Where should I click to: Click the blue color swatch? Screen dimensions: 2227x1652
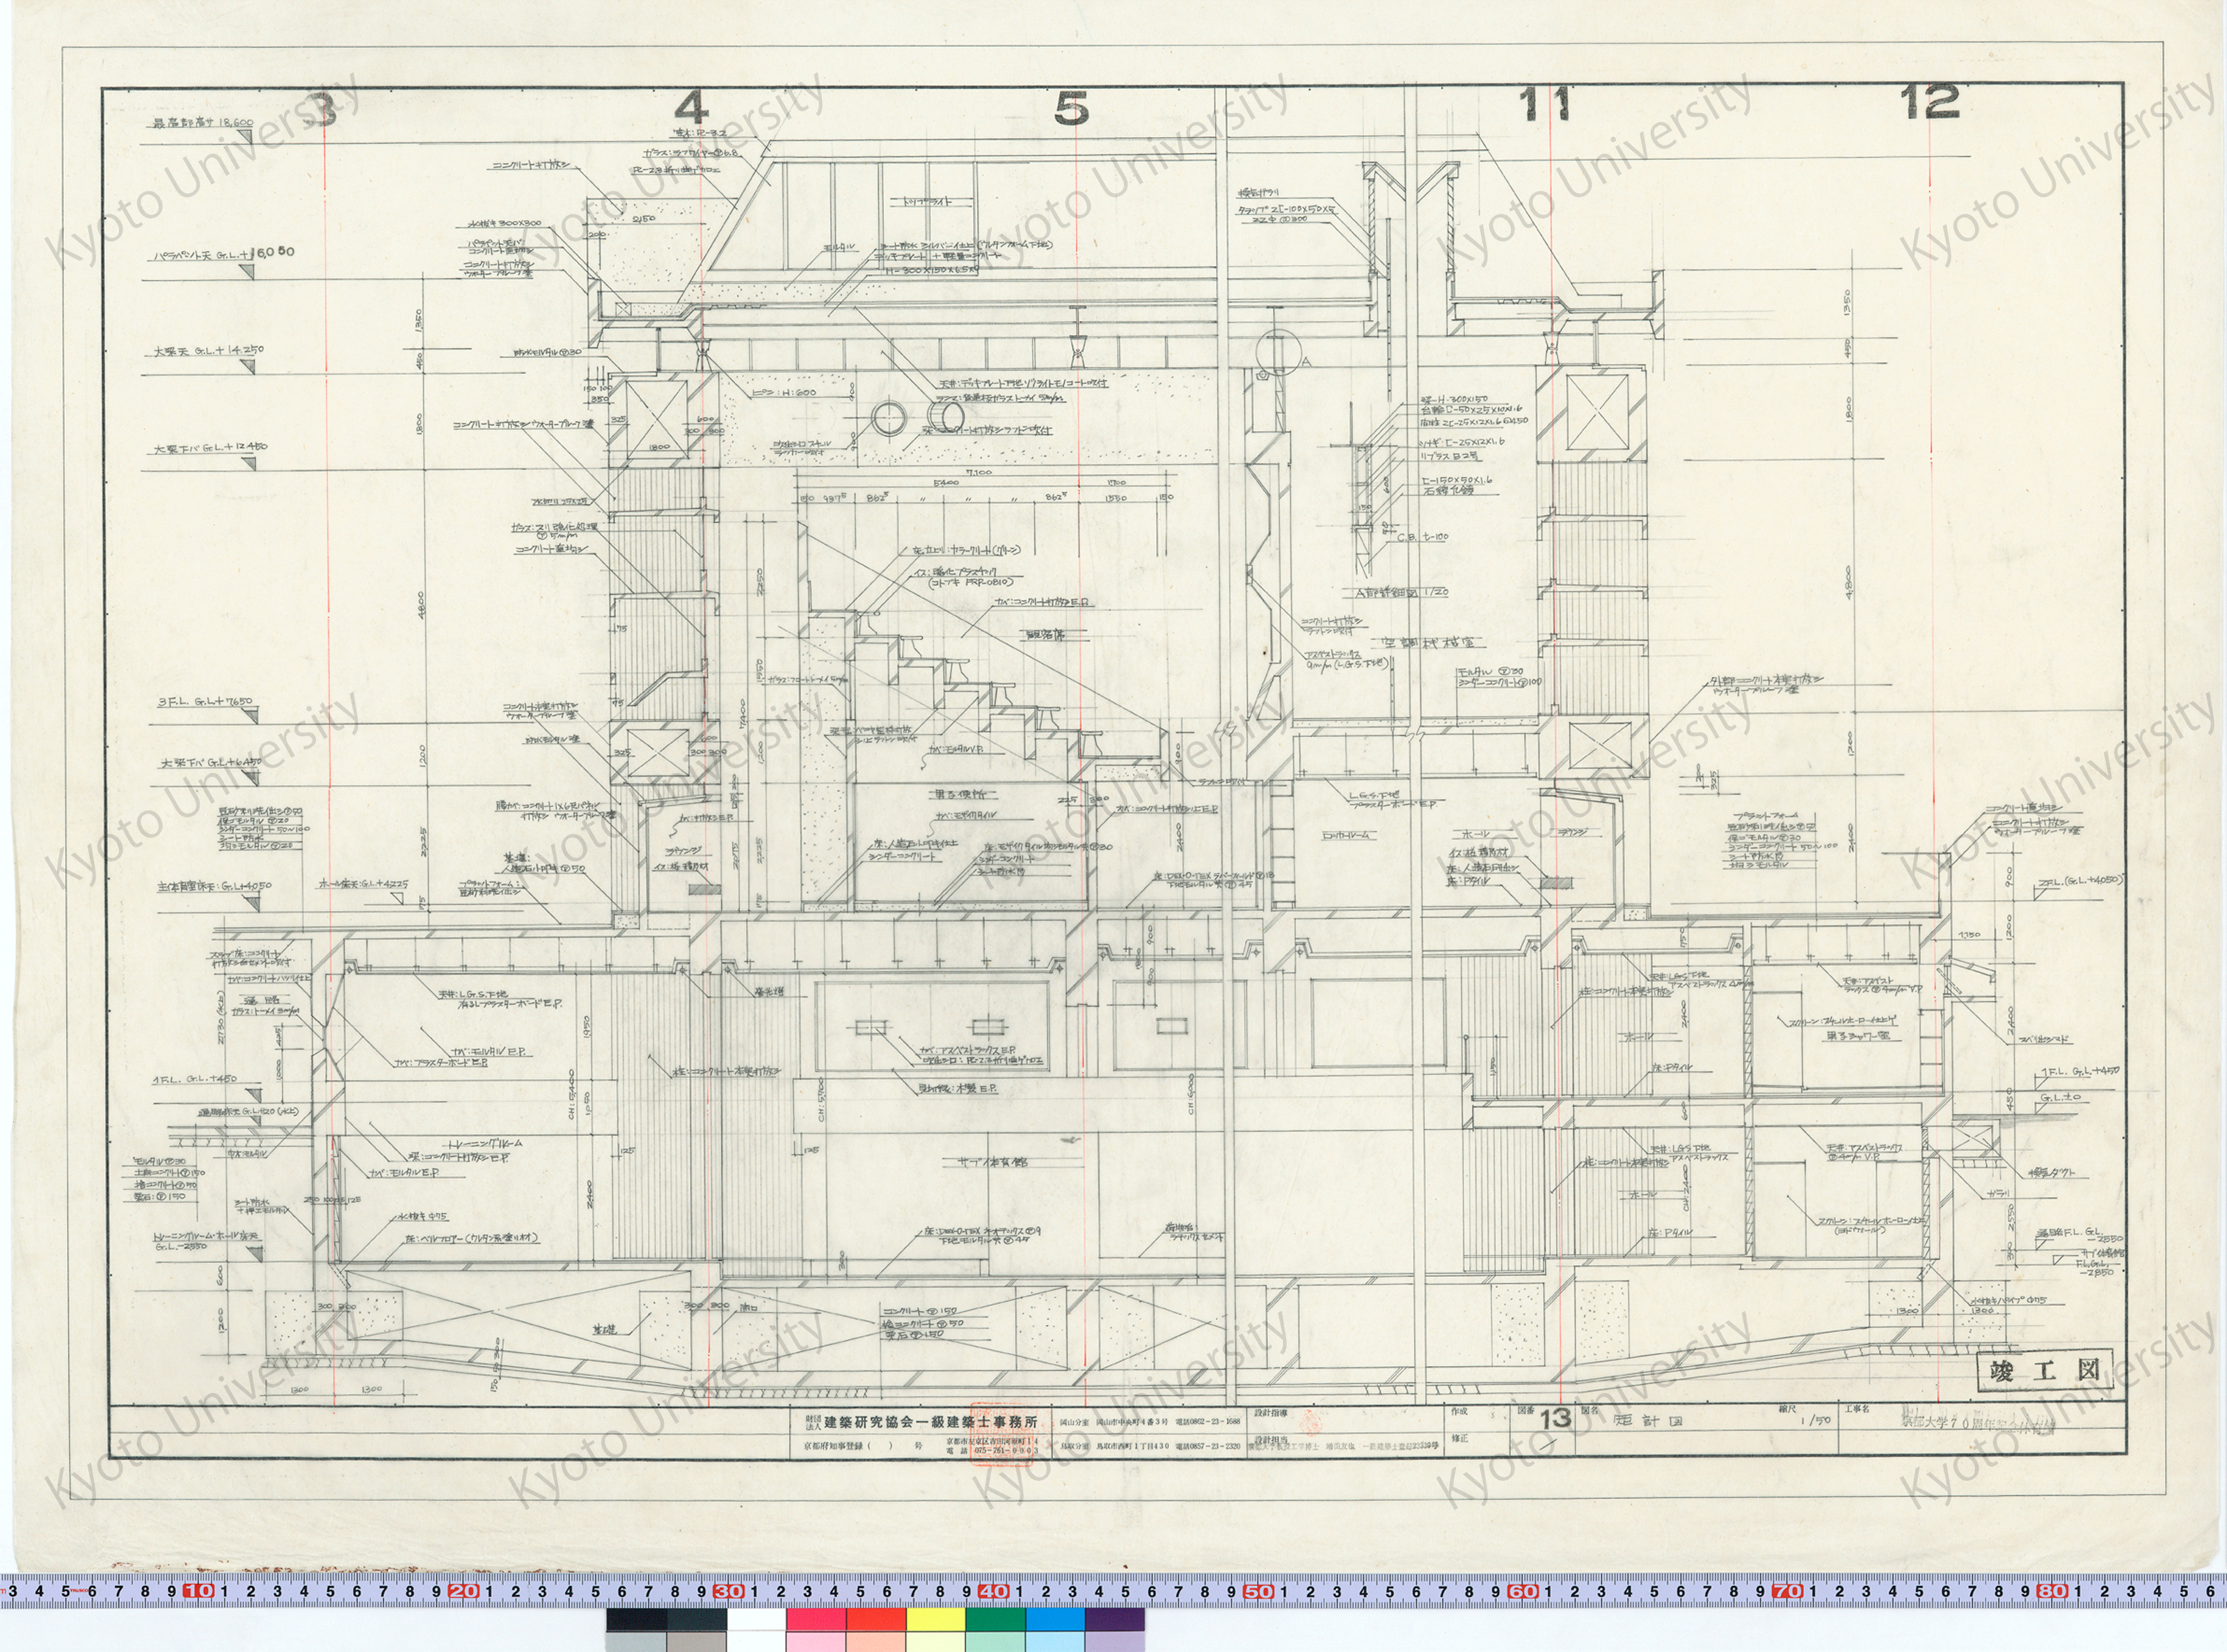(1055, 1620)
